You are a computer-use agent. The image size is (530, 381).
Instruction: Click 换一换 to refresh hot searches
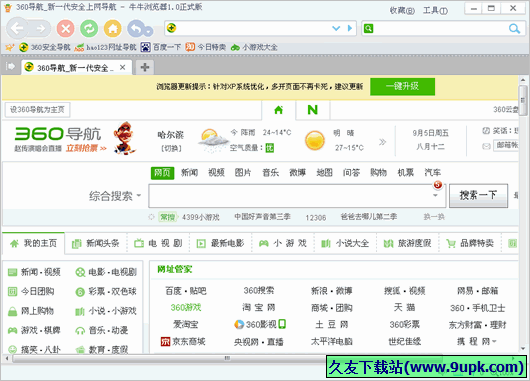click(x=434, y=217)
